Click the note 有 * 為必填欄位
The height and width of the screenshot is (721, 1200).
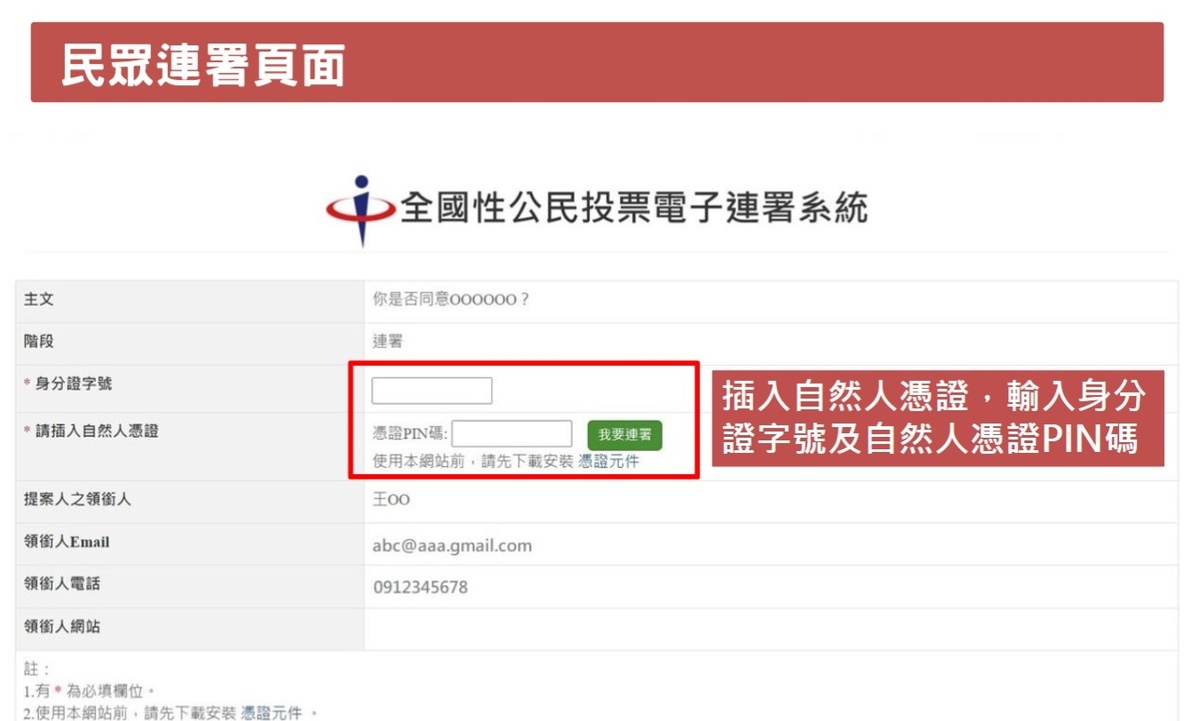pyautogui.click(x=89, y=691)
